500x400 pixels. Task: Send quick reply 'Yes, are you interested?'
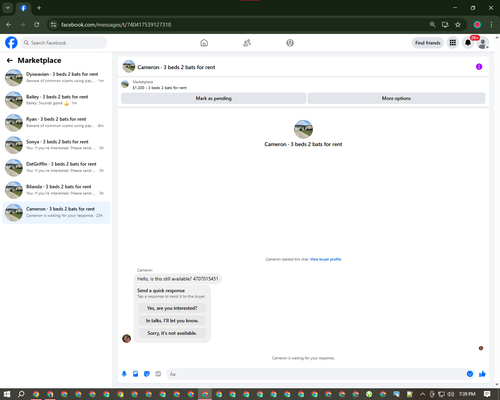click(172, 308)
